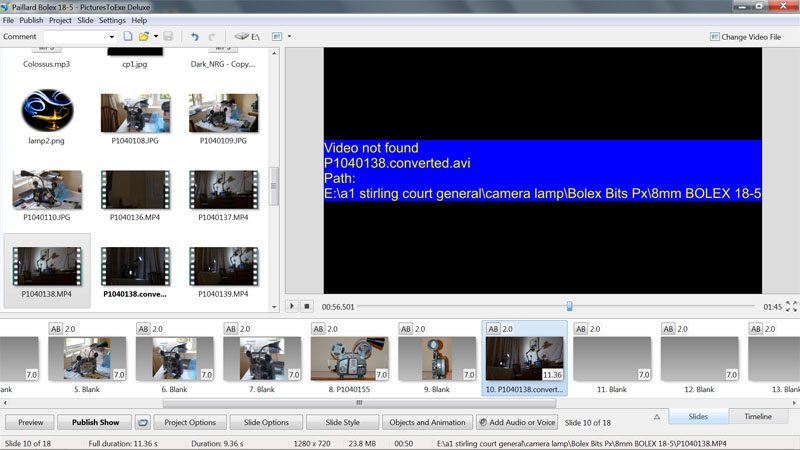The height and width of the screenshot is (450, 800).
Task: Select the E:\ drive icon
Action: (x=247, y=36)
